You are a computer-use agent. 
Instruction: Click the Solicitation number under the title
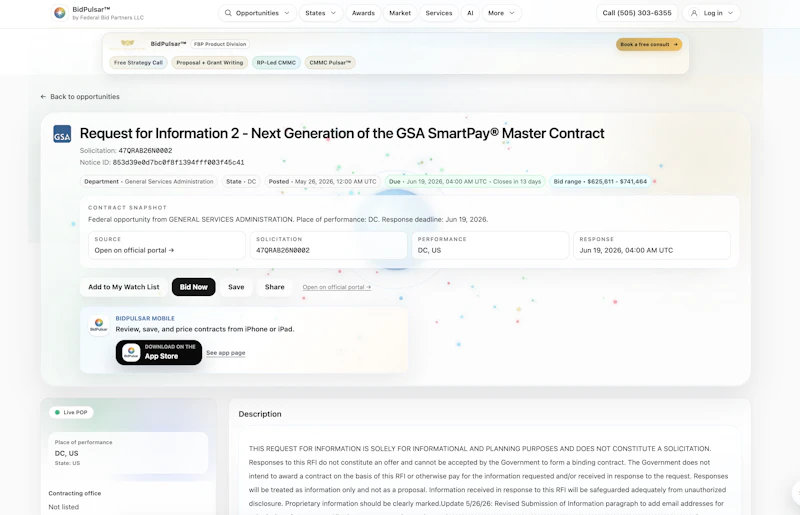[145, 151]
